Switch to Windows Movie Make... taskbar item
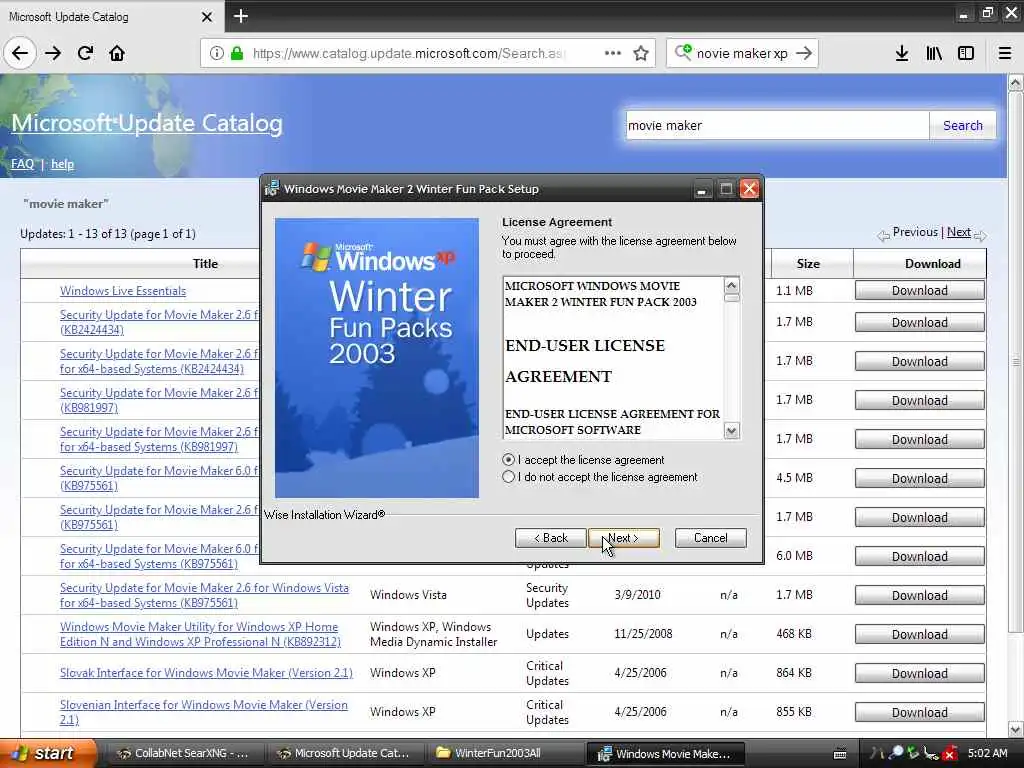Viewport: 1024px width, 768px height. point(666,754)
